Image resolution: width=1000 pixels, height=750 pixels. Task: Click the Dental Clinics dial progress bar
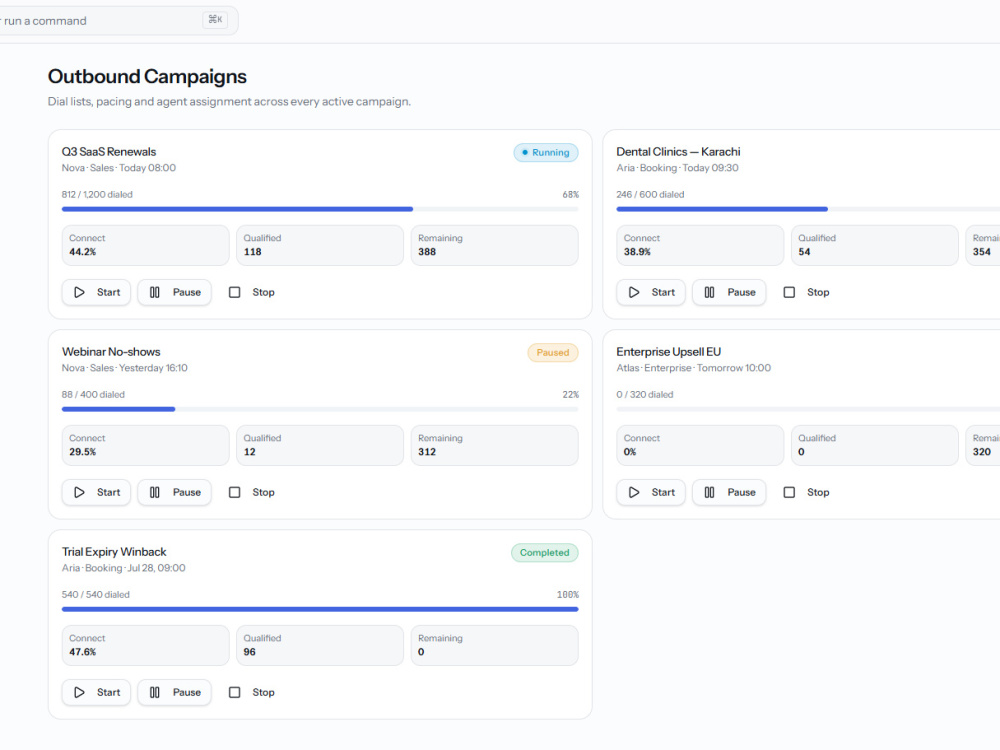pos(808,209)
